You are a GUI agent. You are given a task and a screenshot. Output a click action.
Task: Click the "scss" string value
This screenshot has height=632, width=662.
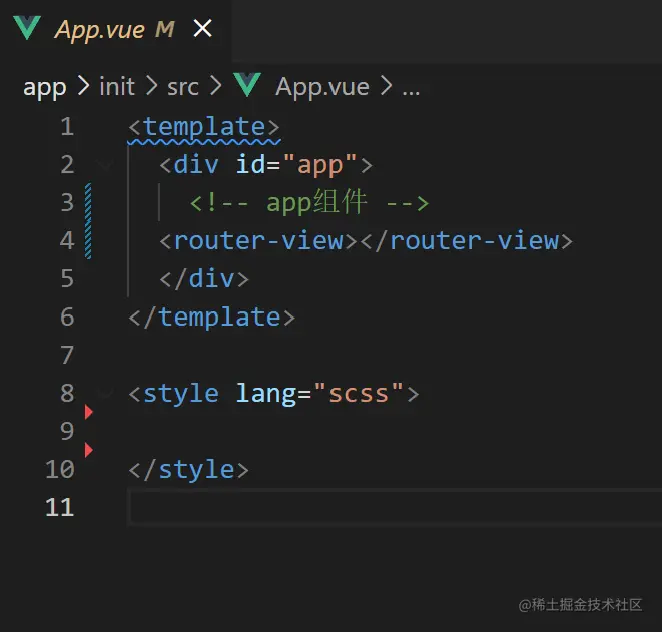[358, 393]
